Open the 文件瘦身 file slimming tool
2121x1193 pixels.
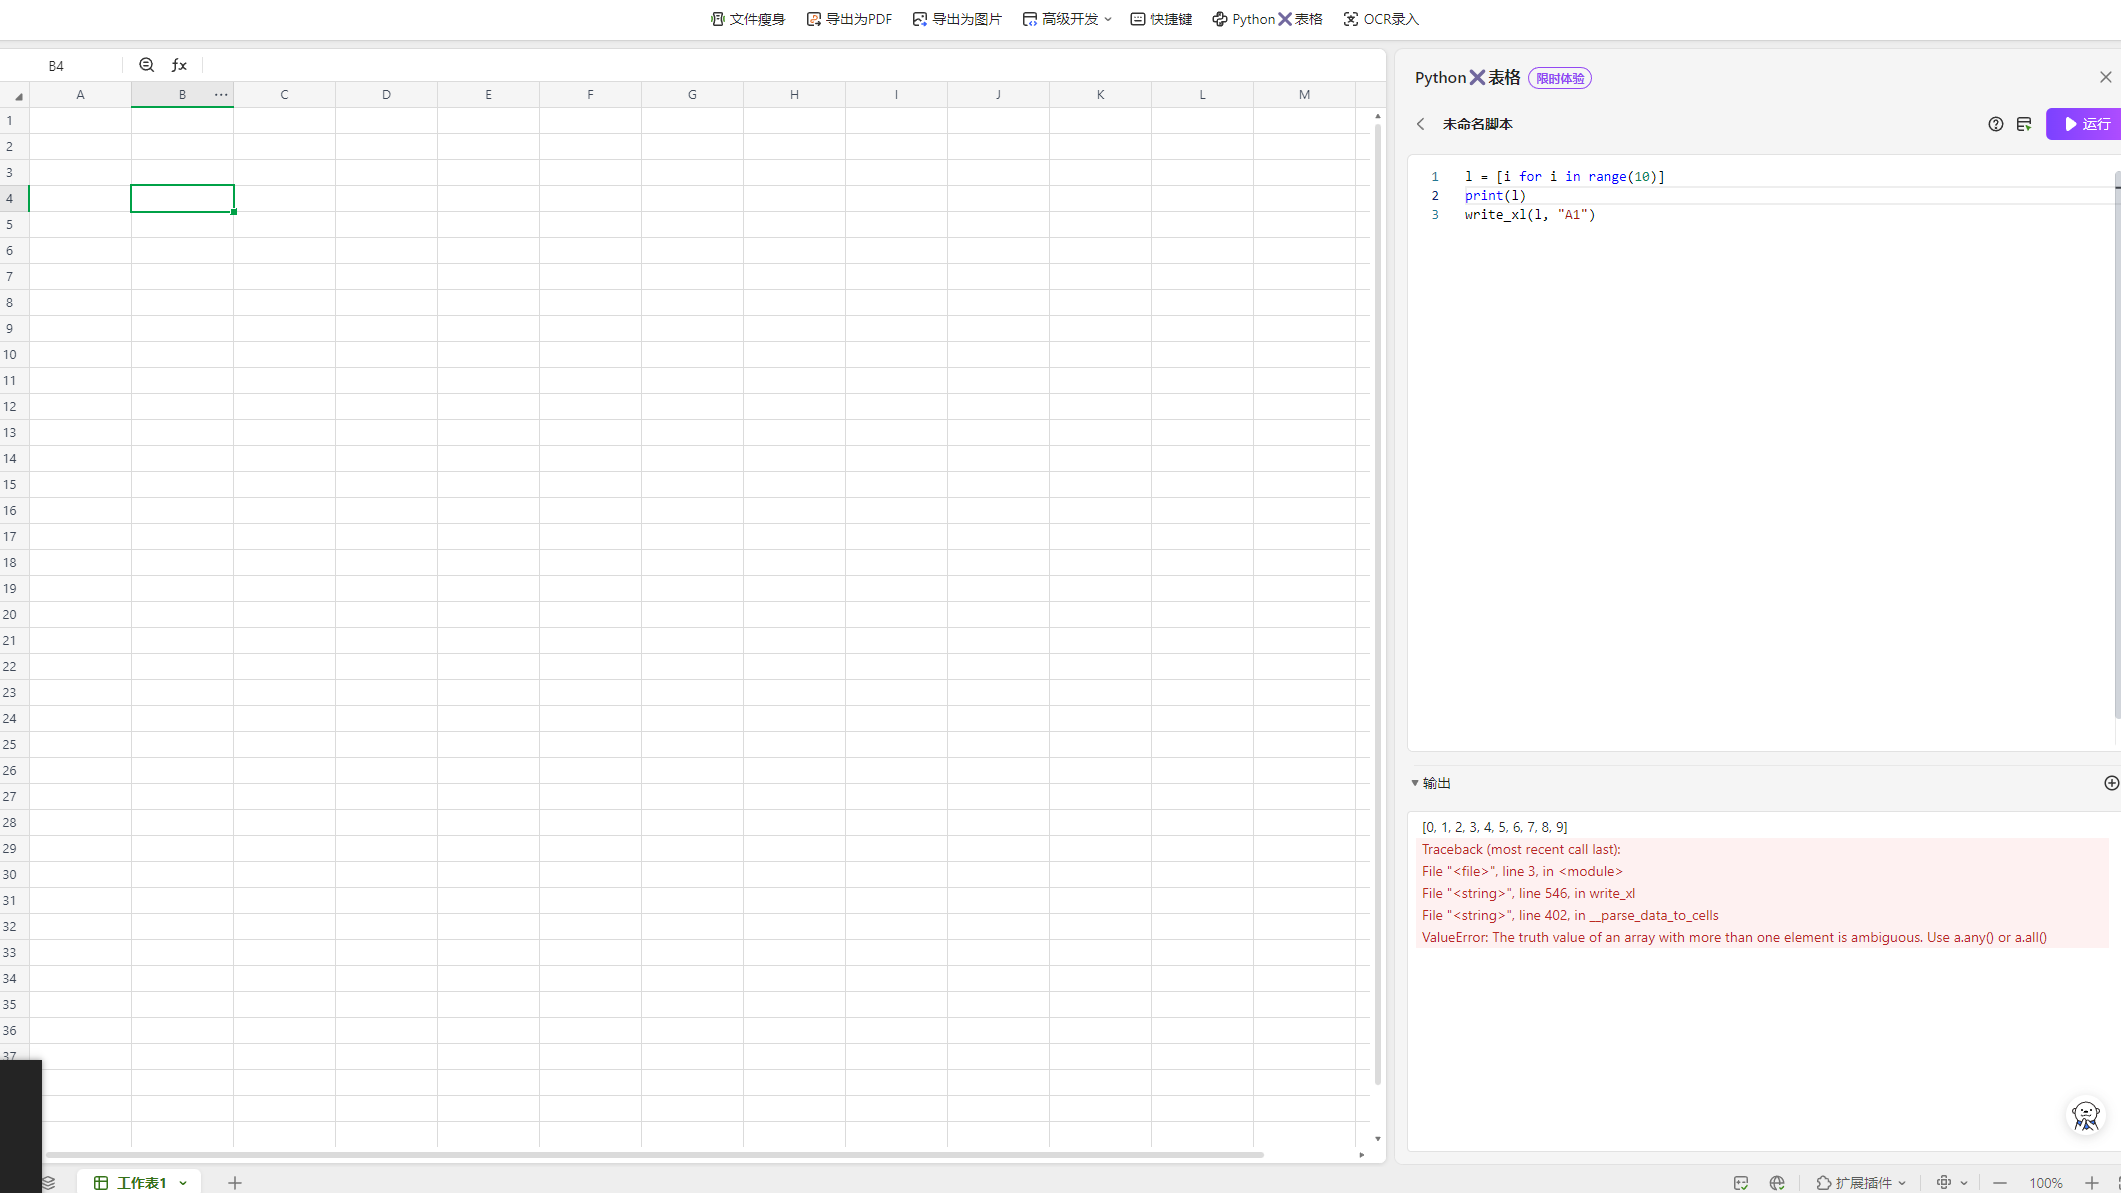(748, 19)
